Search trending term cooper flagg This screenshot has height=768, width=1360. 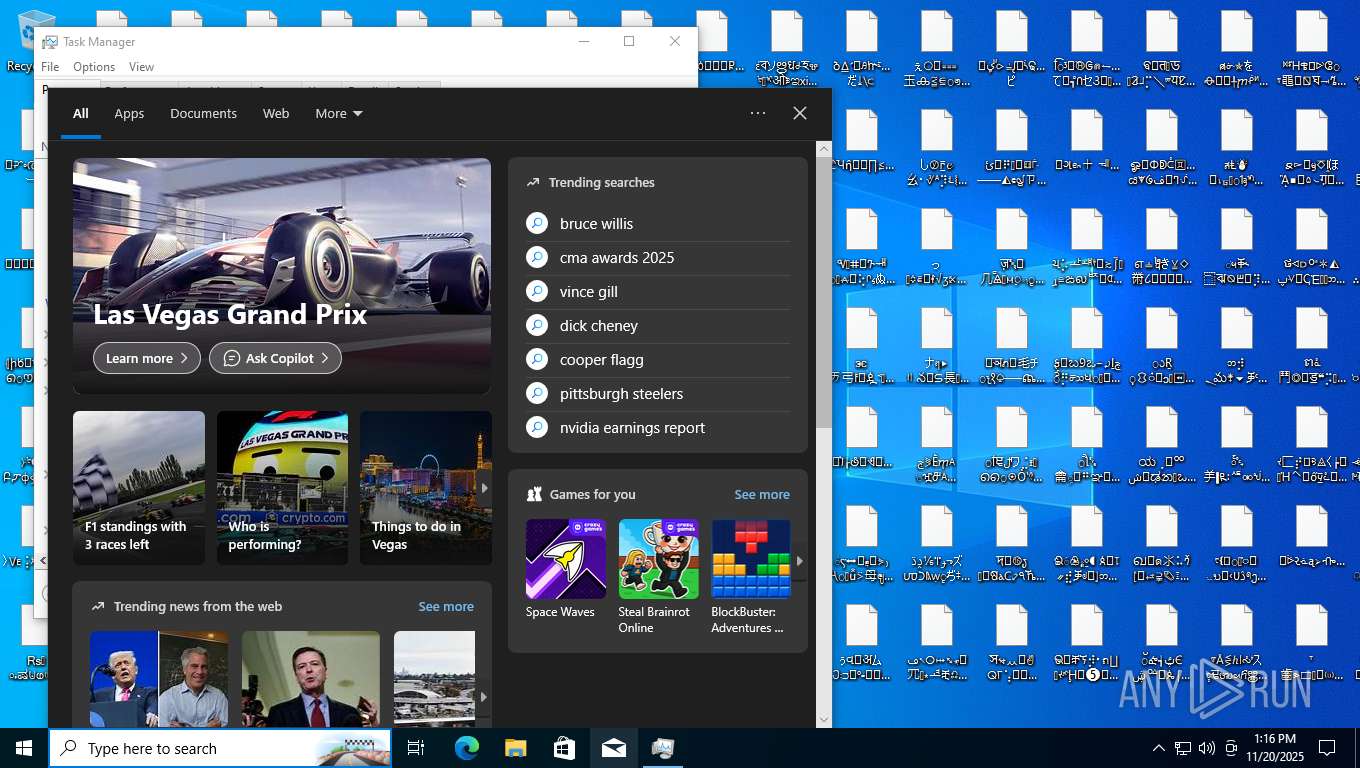tap(602, 360)
